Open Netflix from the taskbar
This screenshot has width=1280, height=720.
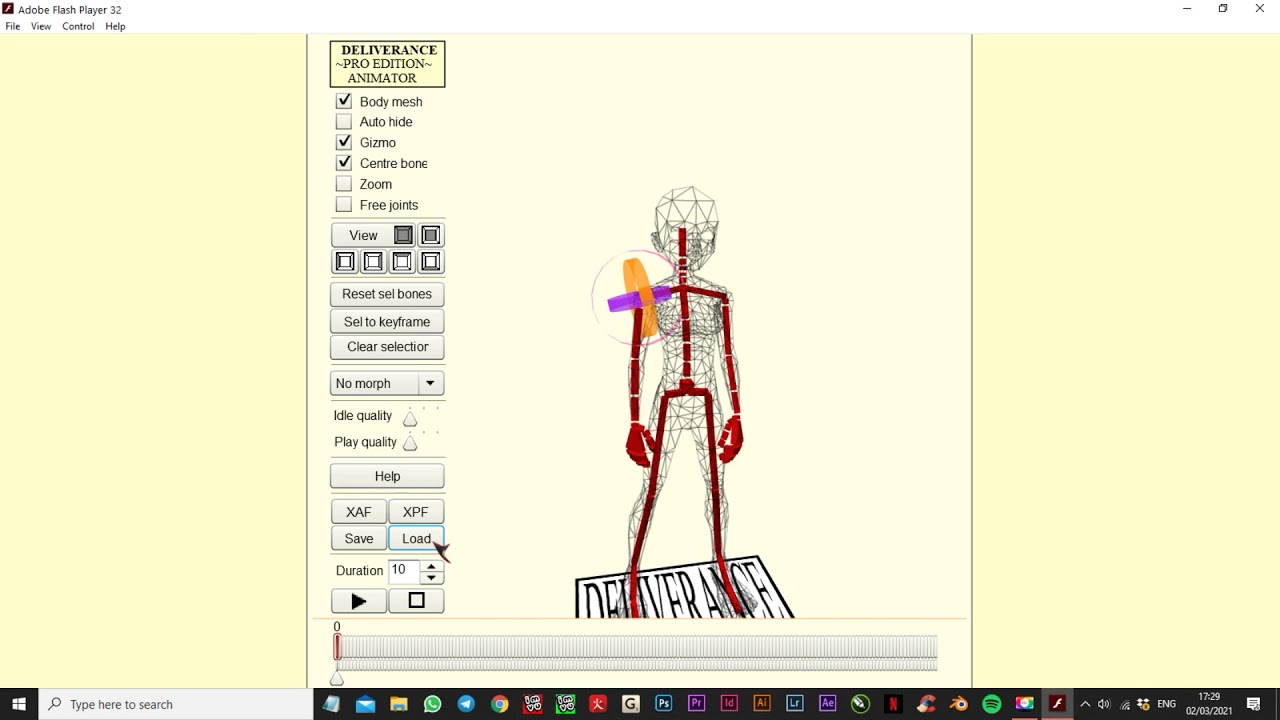(893, 704)
